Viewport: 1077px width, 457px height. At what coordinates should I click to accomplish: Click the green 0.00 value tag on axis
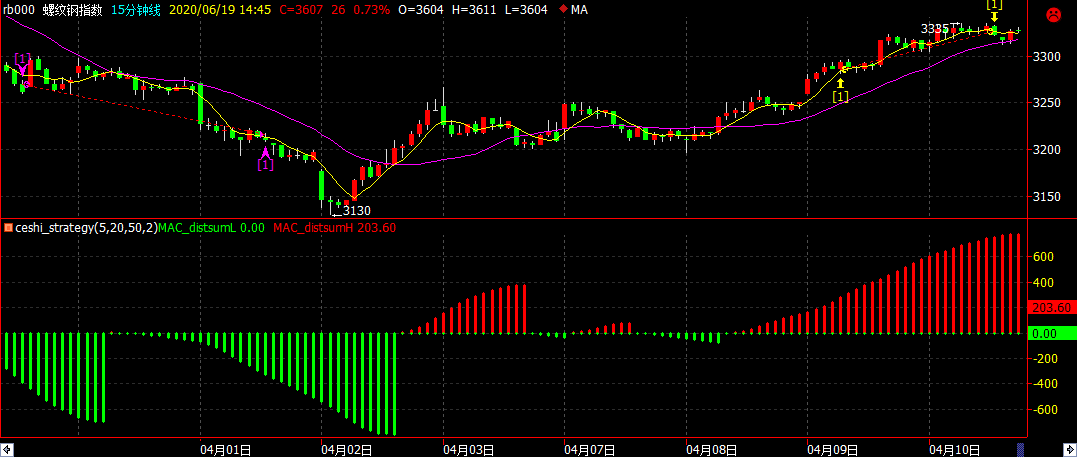1052,334
